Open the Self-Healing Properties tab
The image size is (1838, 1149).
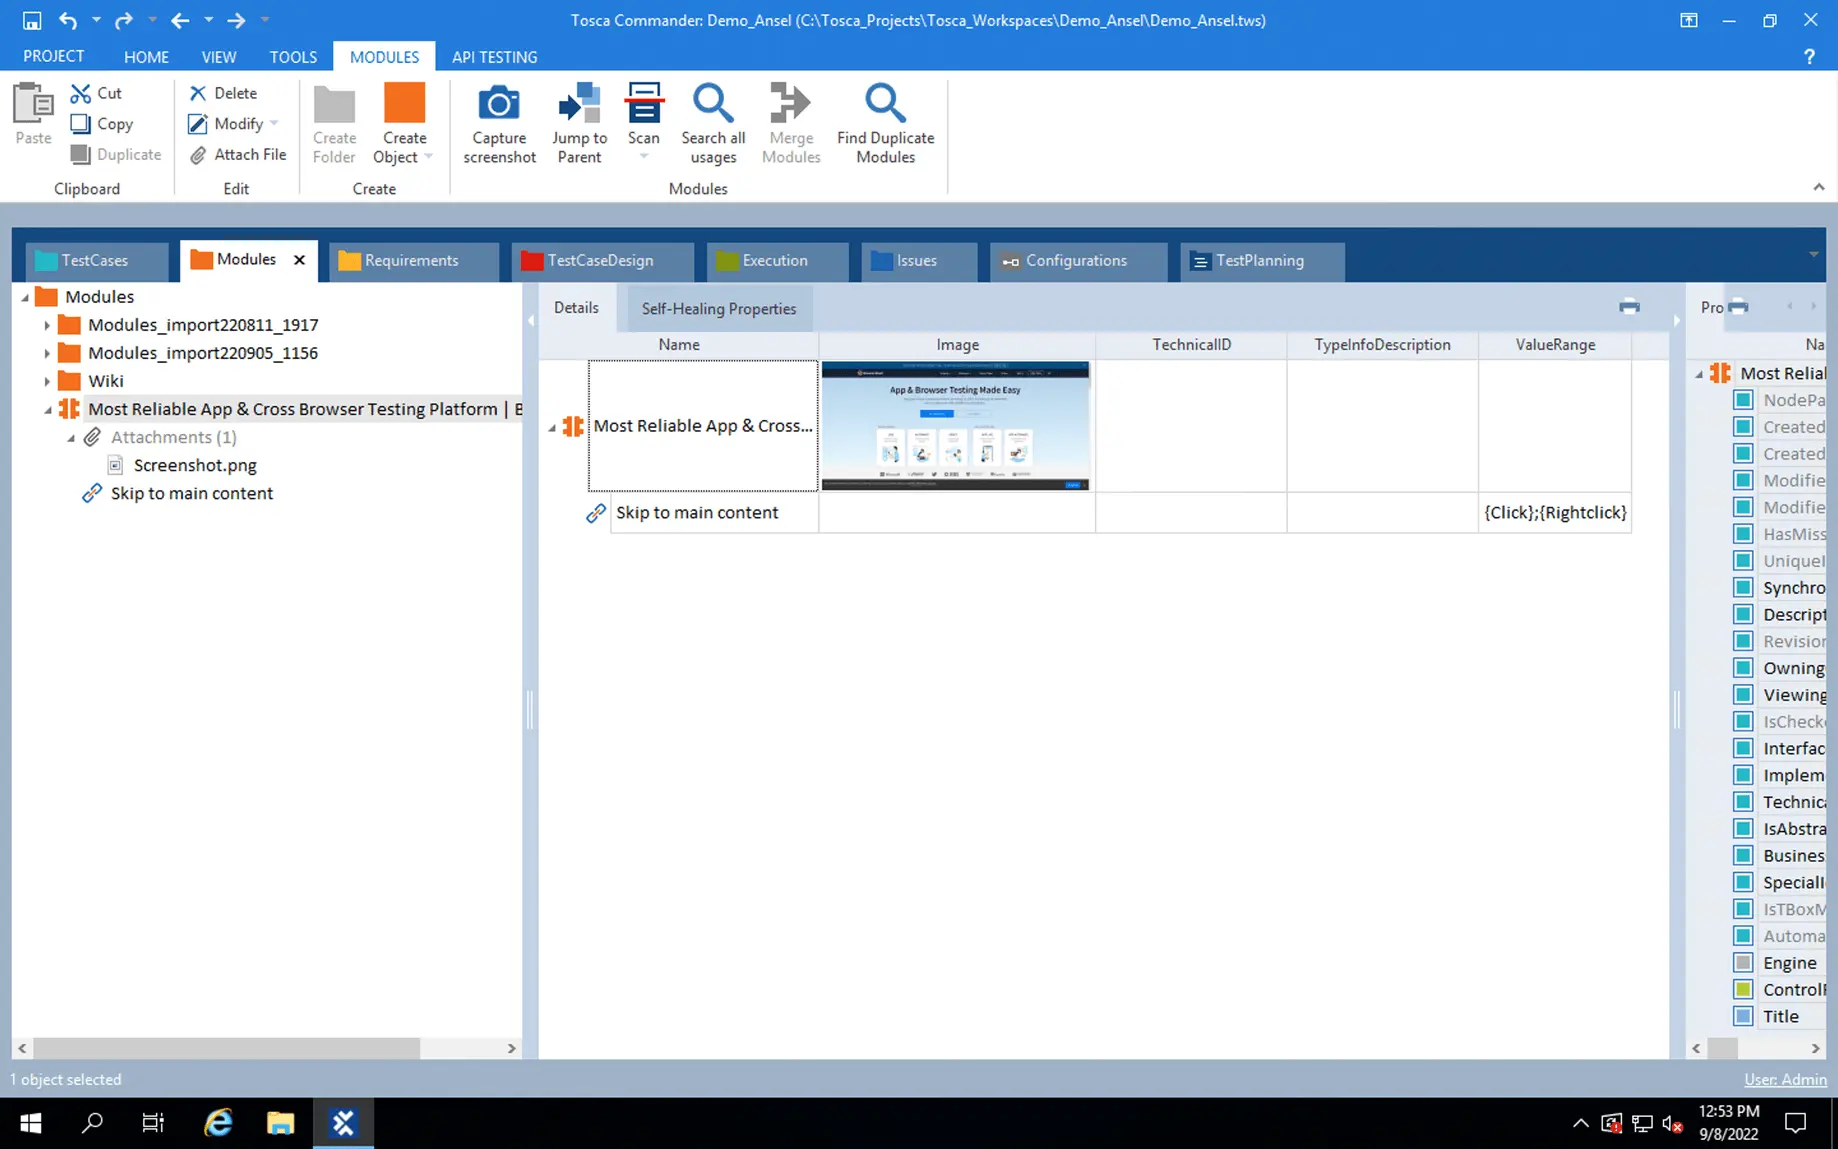[718, 309]
